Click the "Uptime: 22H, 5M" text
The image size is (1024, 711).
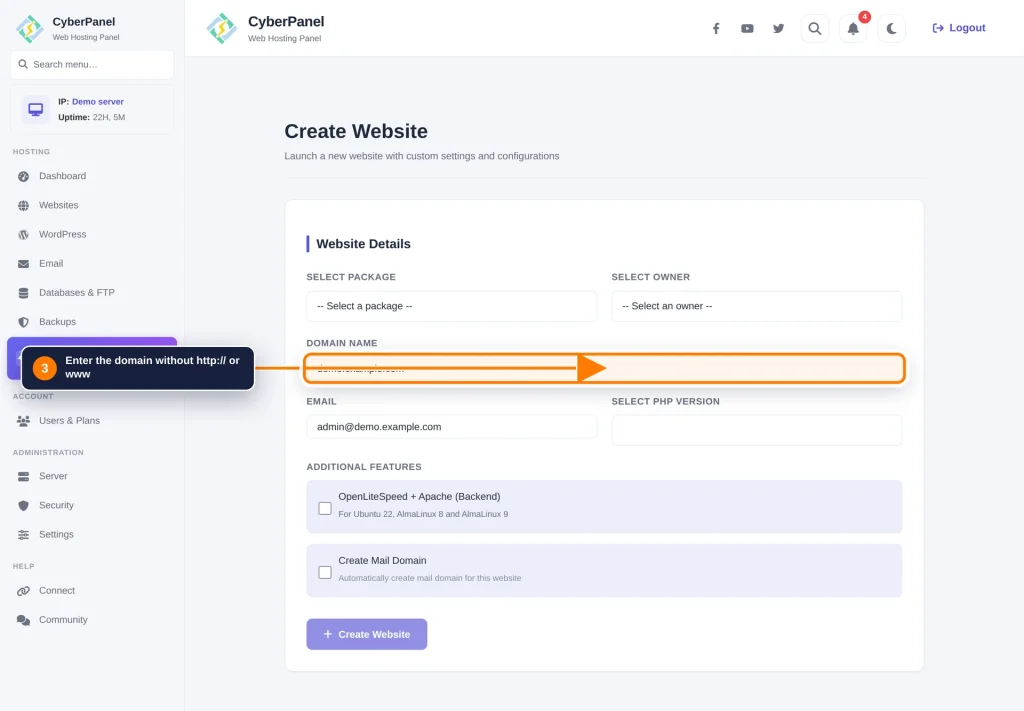(x=91, y=118)
